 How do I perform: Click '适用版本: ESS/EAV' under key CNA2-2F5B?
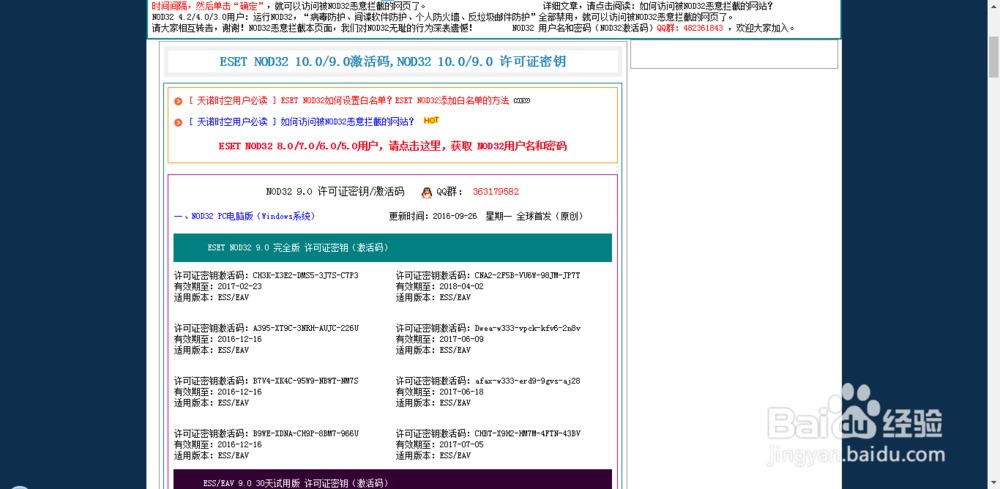(x=433, y=297)
